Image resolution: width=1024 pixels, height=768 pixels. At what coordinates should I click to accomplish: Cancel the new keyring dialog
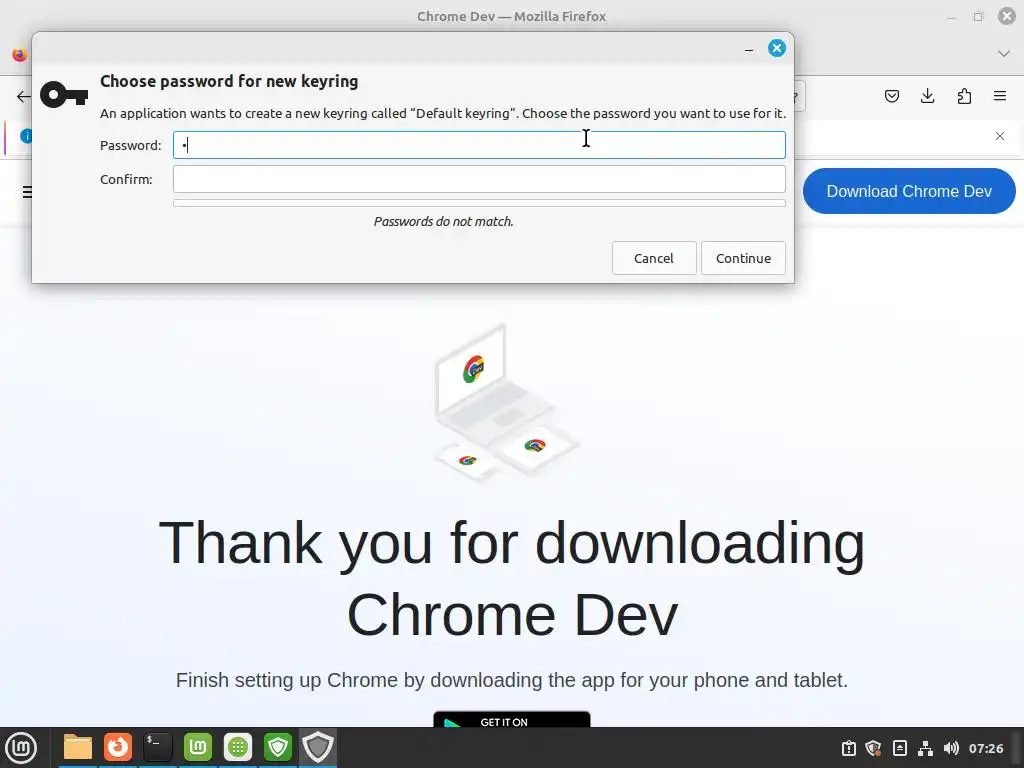(x=654, y=258)
